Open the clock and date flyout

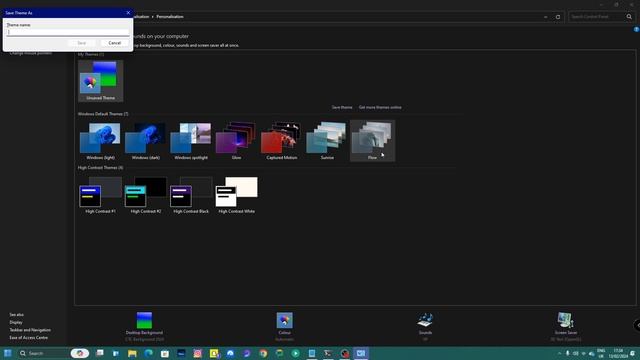click(x=618, y=353)
